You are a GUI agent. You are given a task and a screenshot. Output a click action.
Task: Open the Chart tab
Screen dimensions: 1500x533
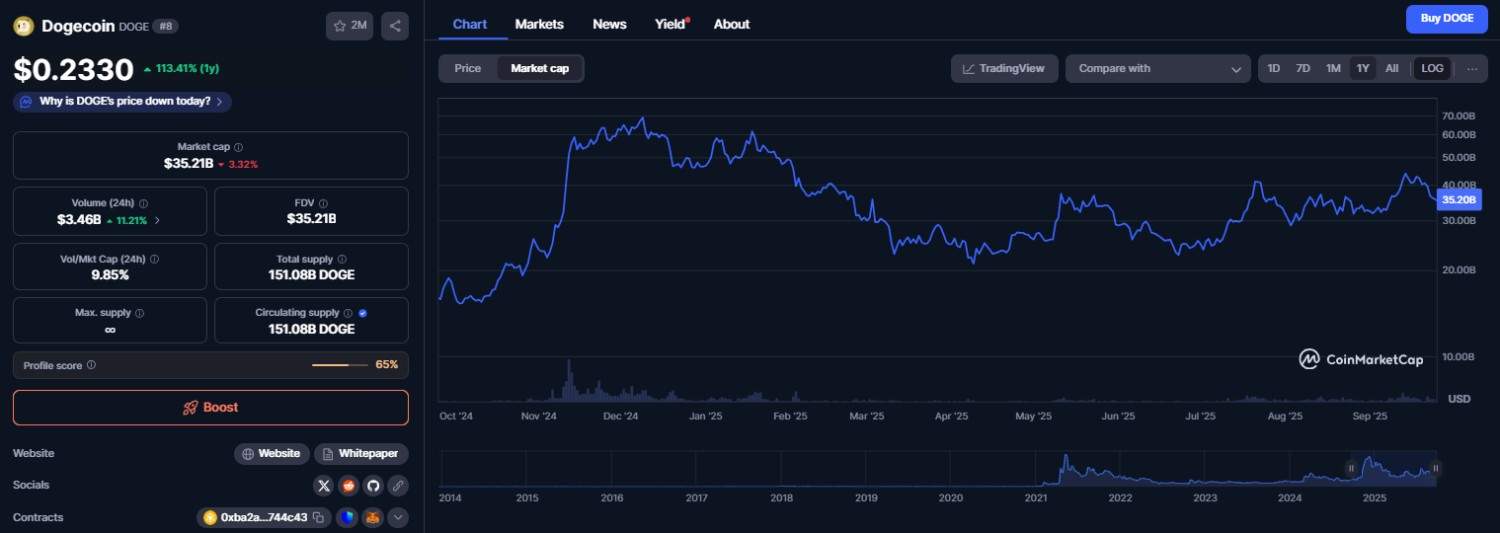click(x=470, y=24)
